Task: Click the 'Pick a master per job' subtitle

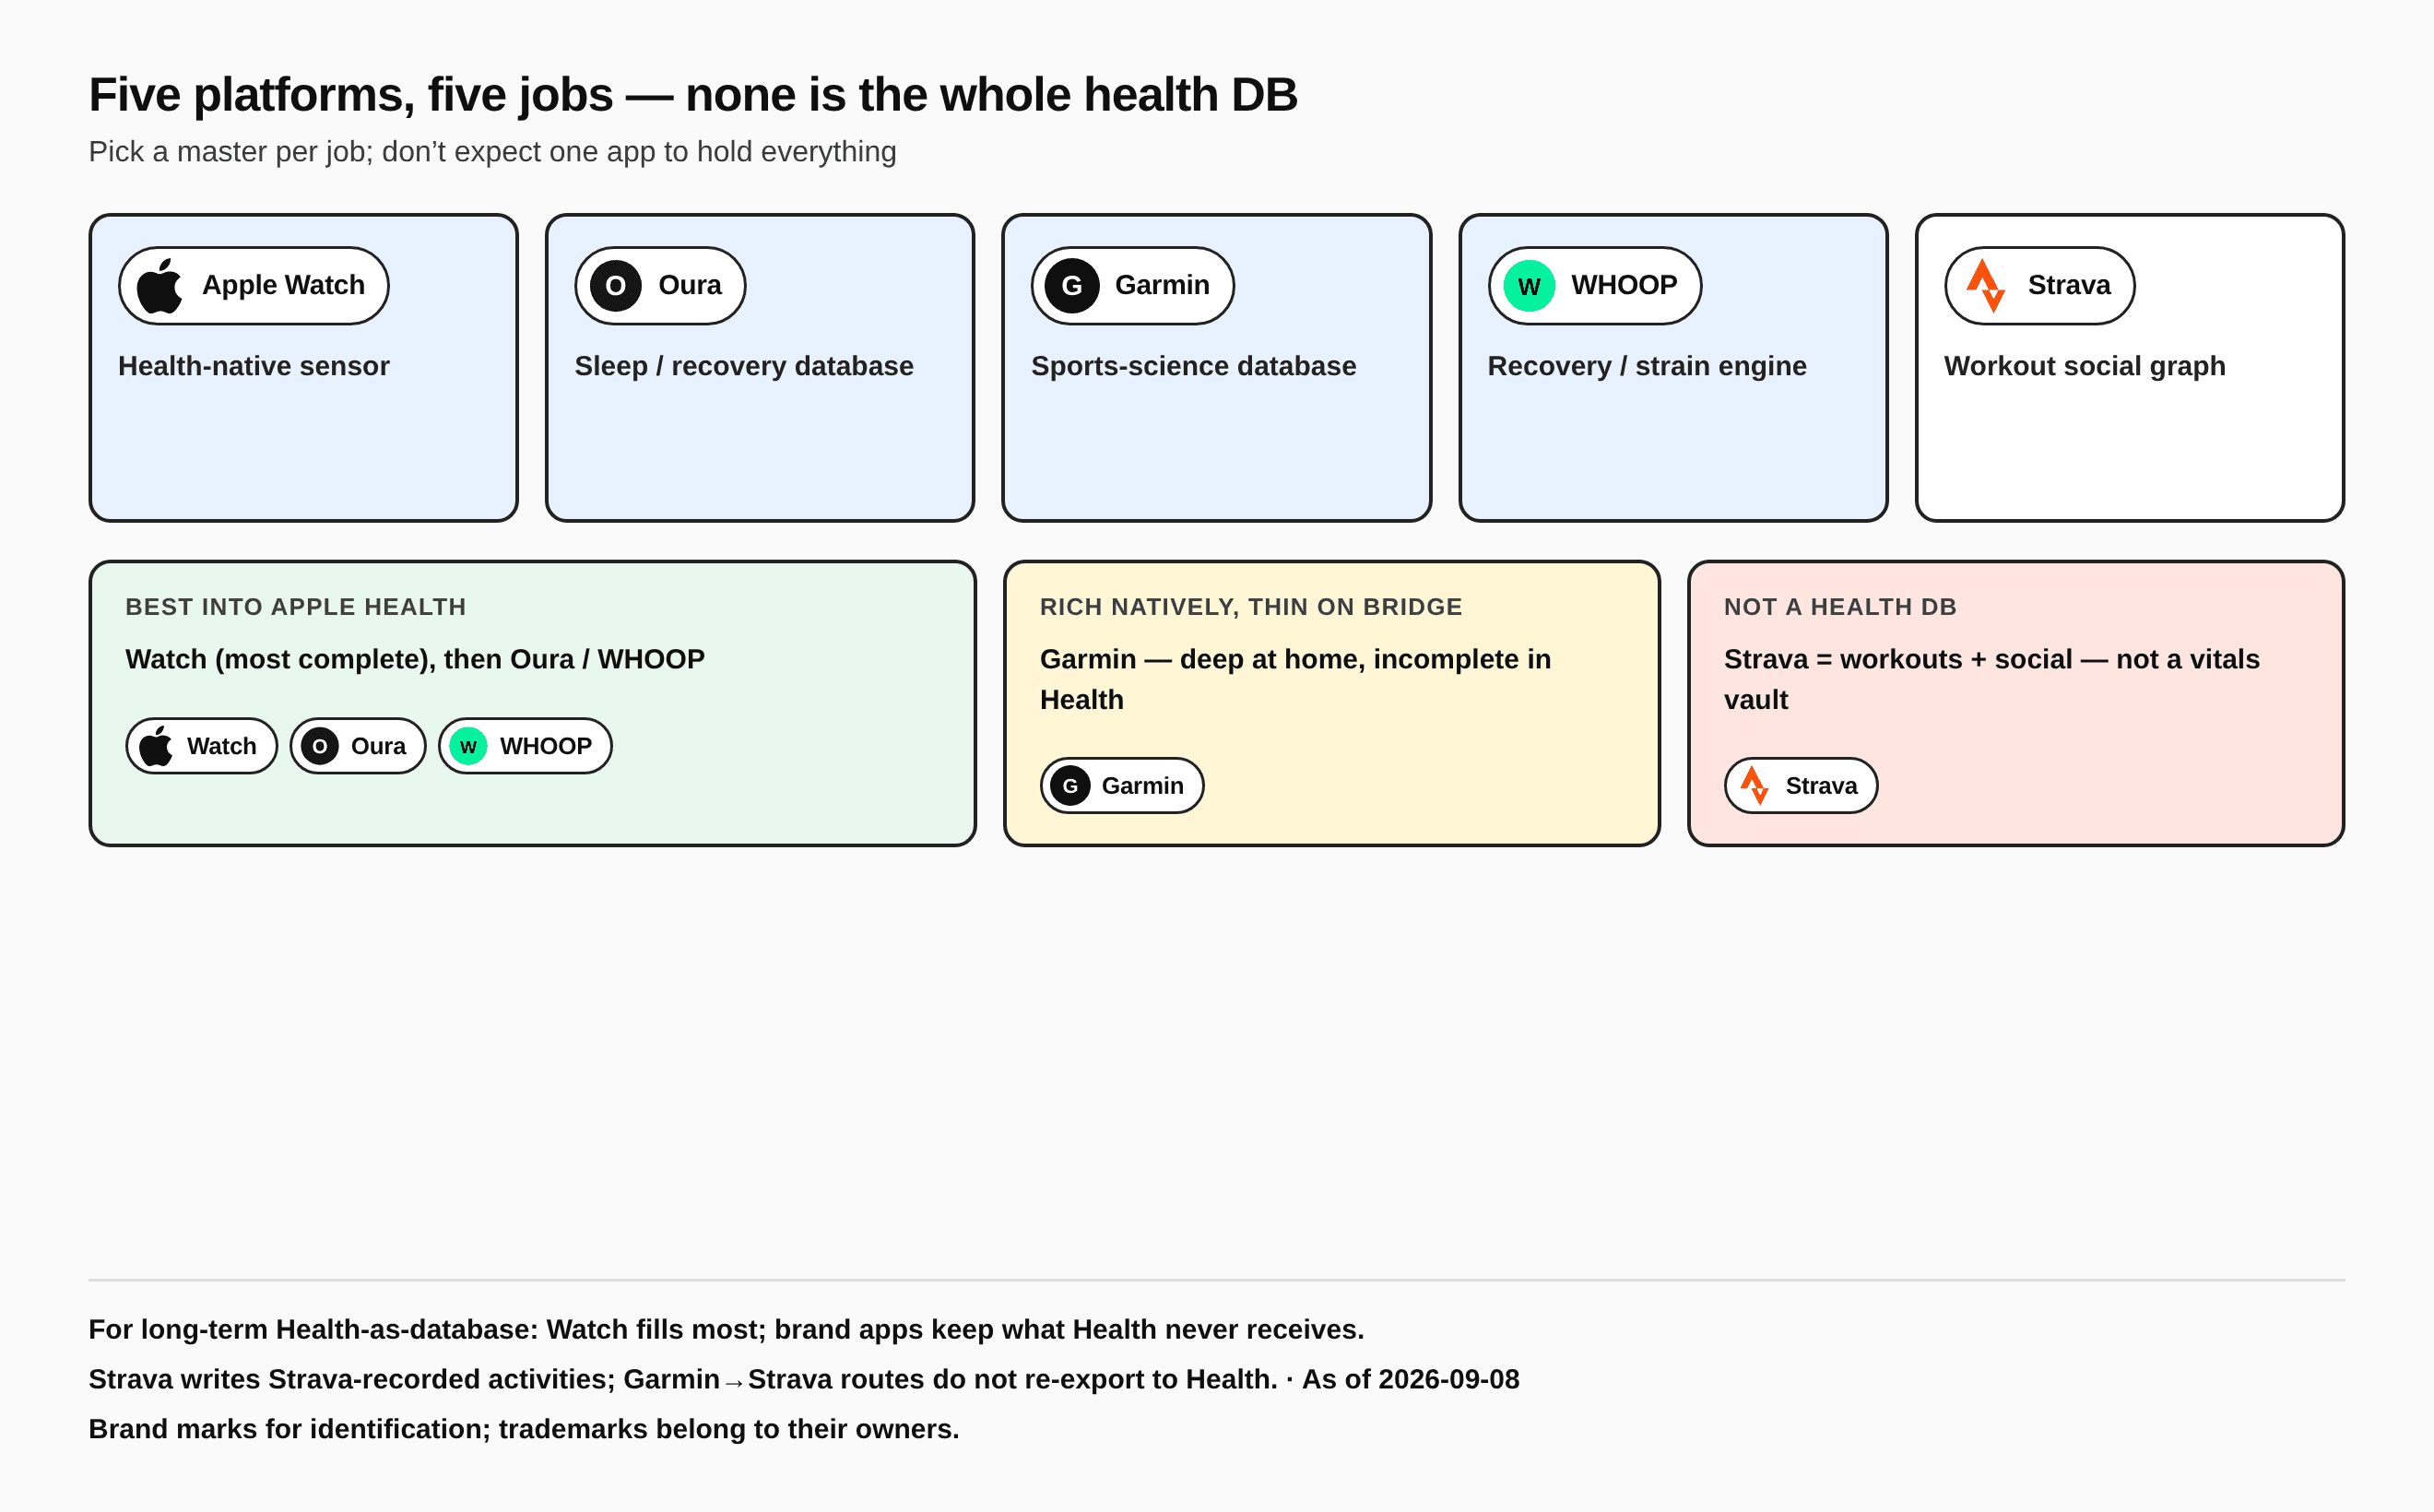Action: click(x=492, y=152)
